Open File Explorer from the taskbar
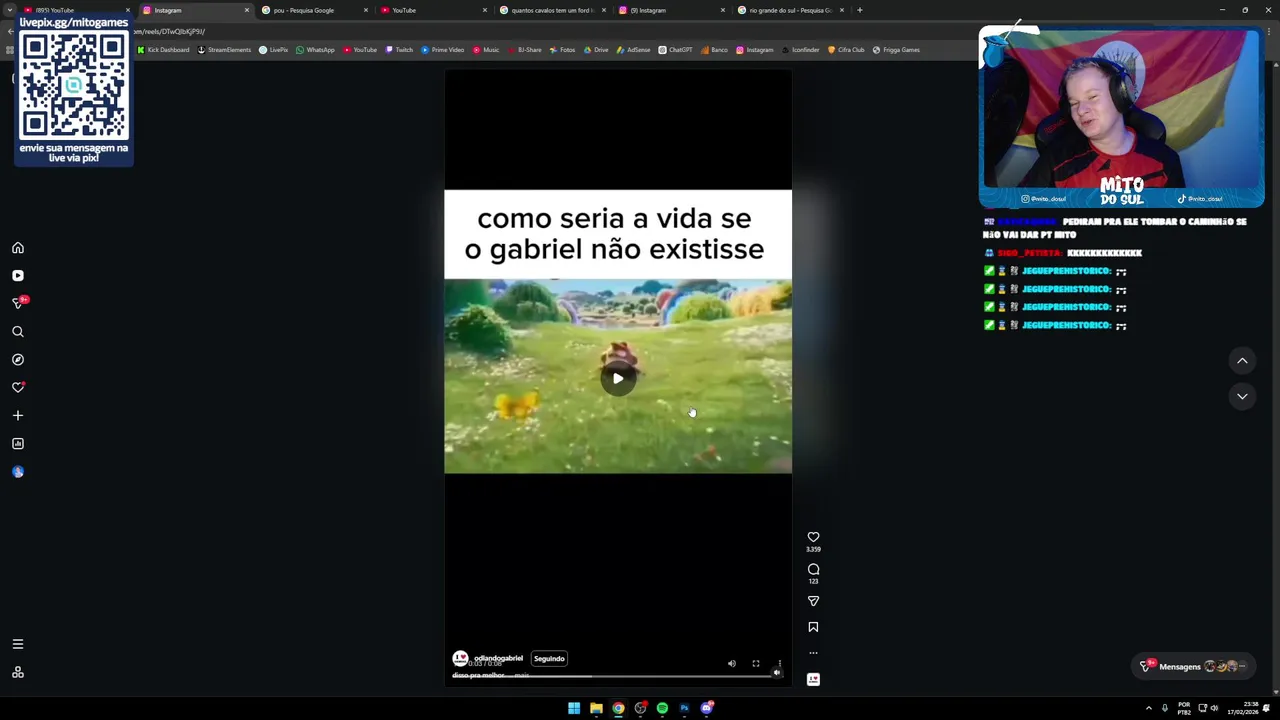The height and width of the screenshot is (720, 1280). tap(596, 708)
